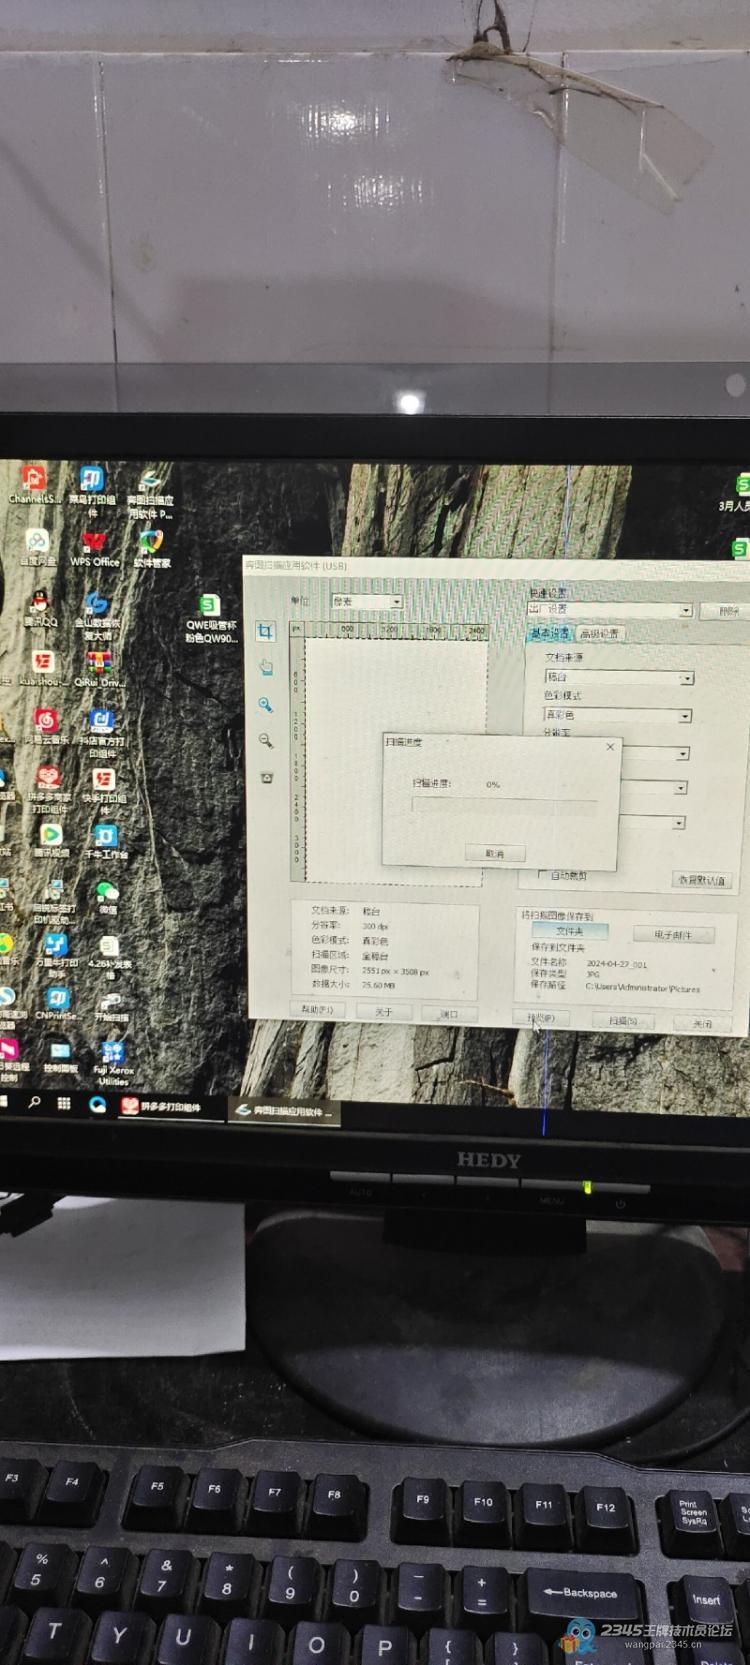Choose the zoom in magnifier tool
750x1665 pixels.
coord(265,705)
